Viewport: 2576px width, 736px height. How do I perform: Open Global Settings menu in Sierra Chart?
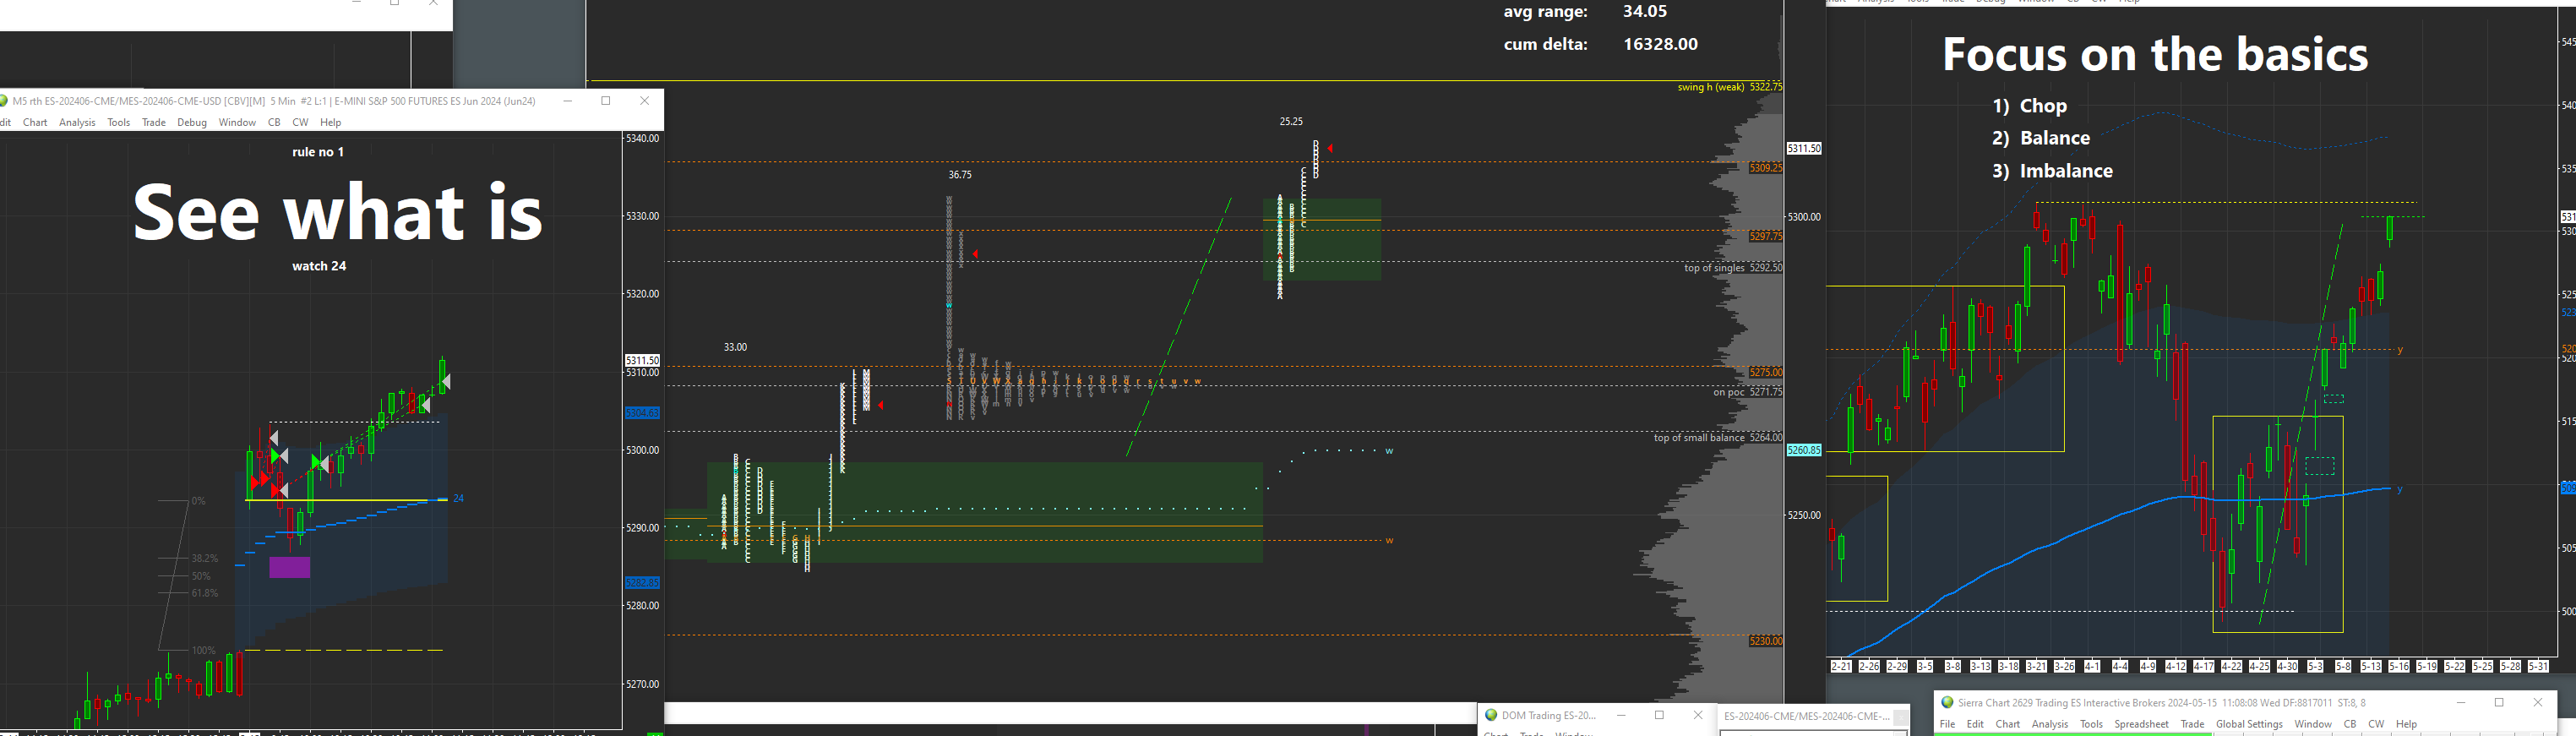[x=2249, y=724]
